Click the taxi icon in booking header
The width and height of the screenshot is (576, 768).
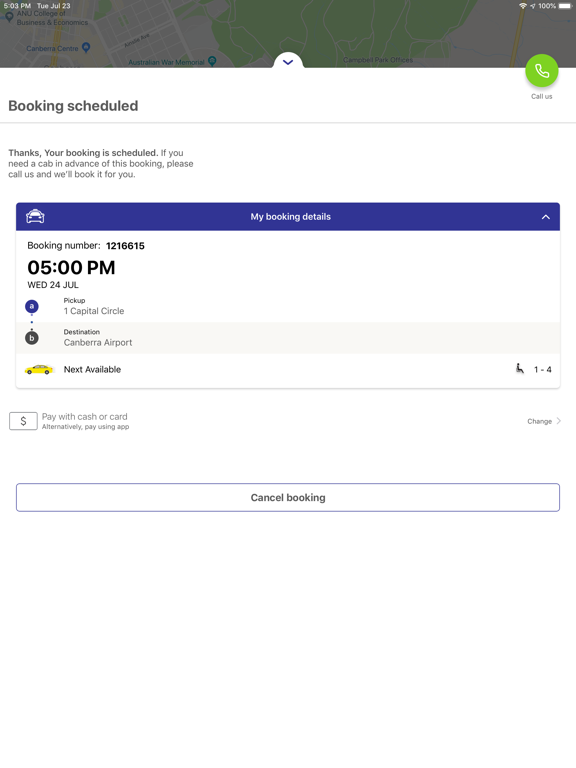coord(35,216)
